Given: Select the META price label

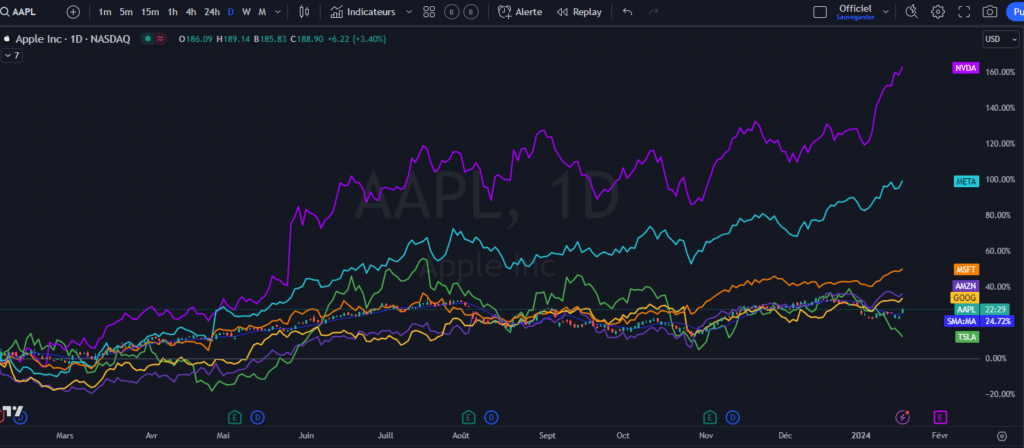Looking at the screenshot, I should [x=966, y=182].
